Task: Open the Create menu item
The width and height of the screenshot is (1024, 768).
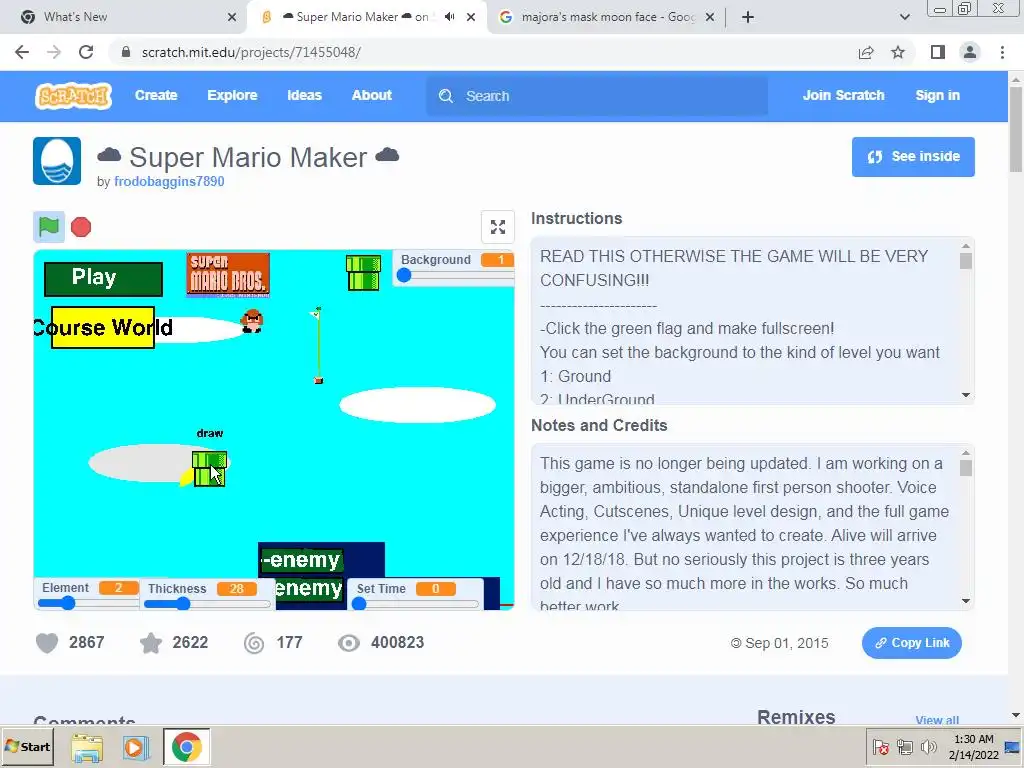Action: 156,95
